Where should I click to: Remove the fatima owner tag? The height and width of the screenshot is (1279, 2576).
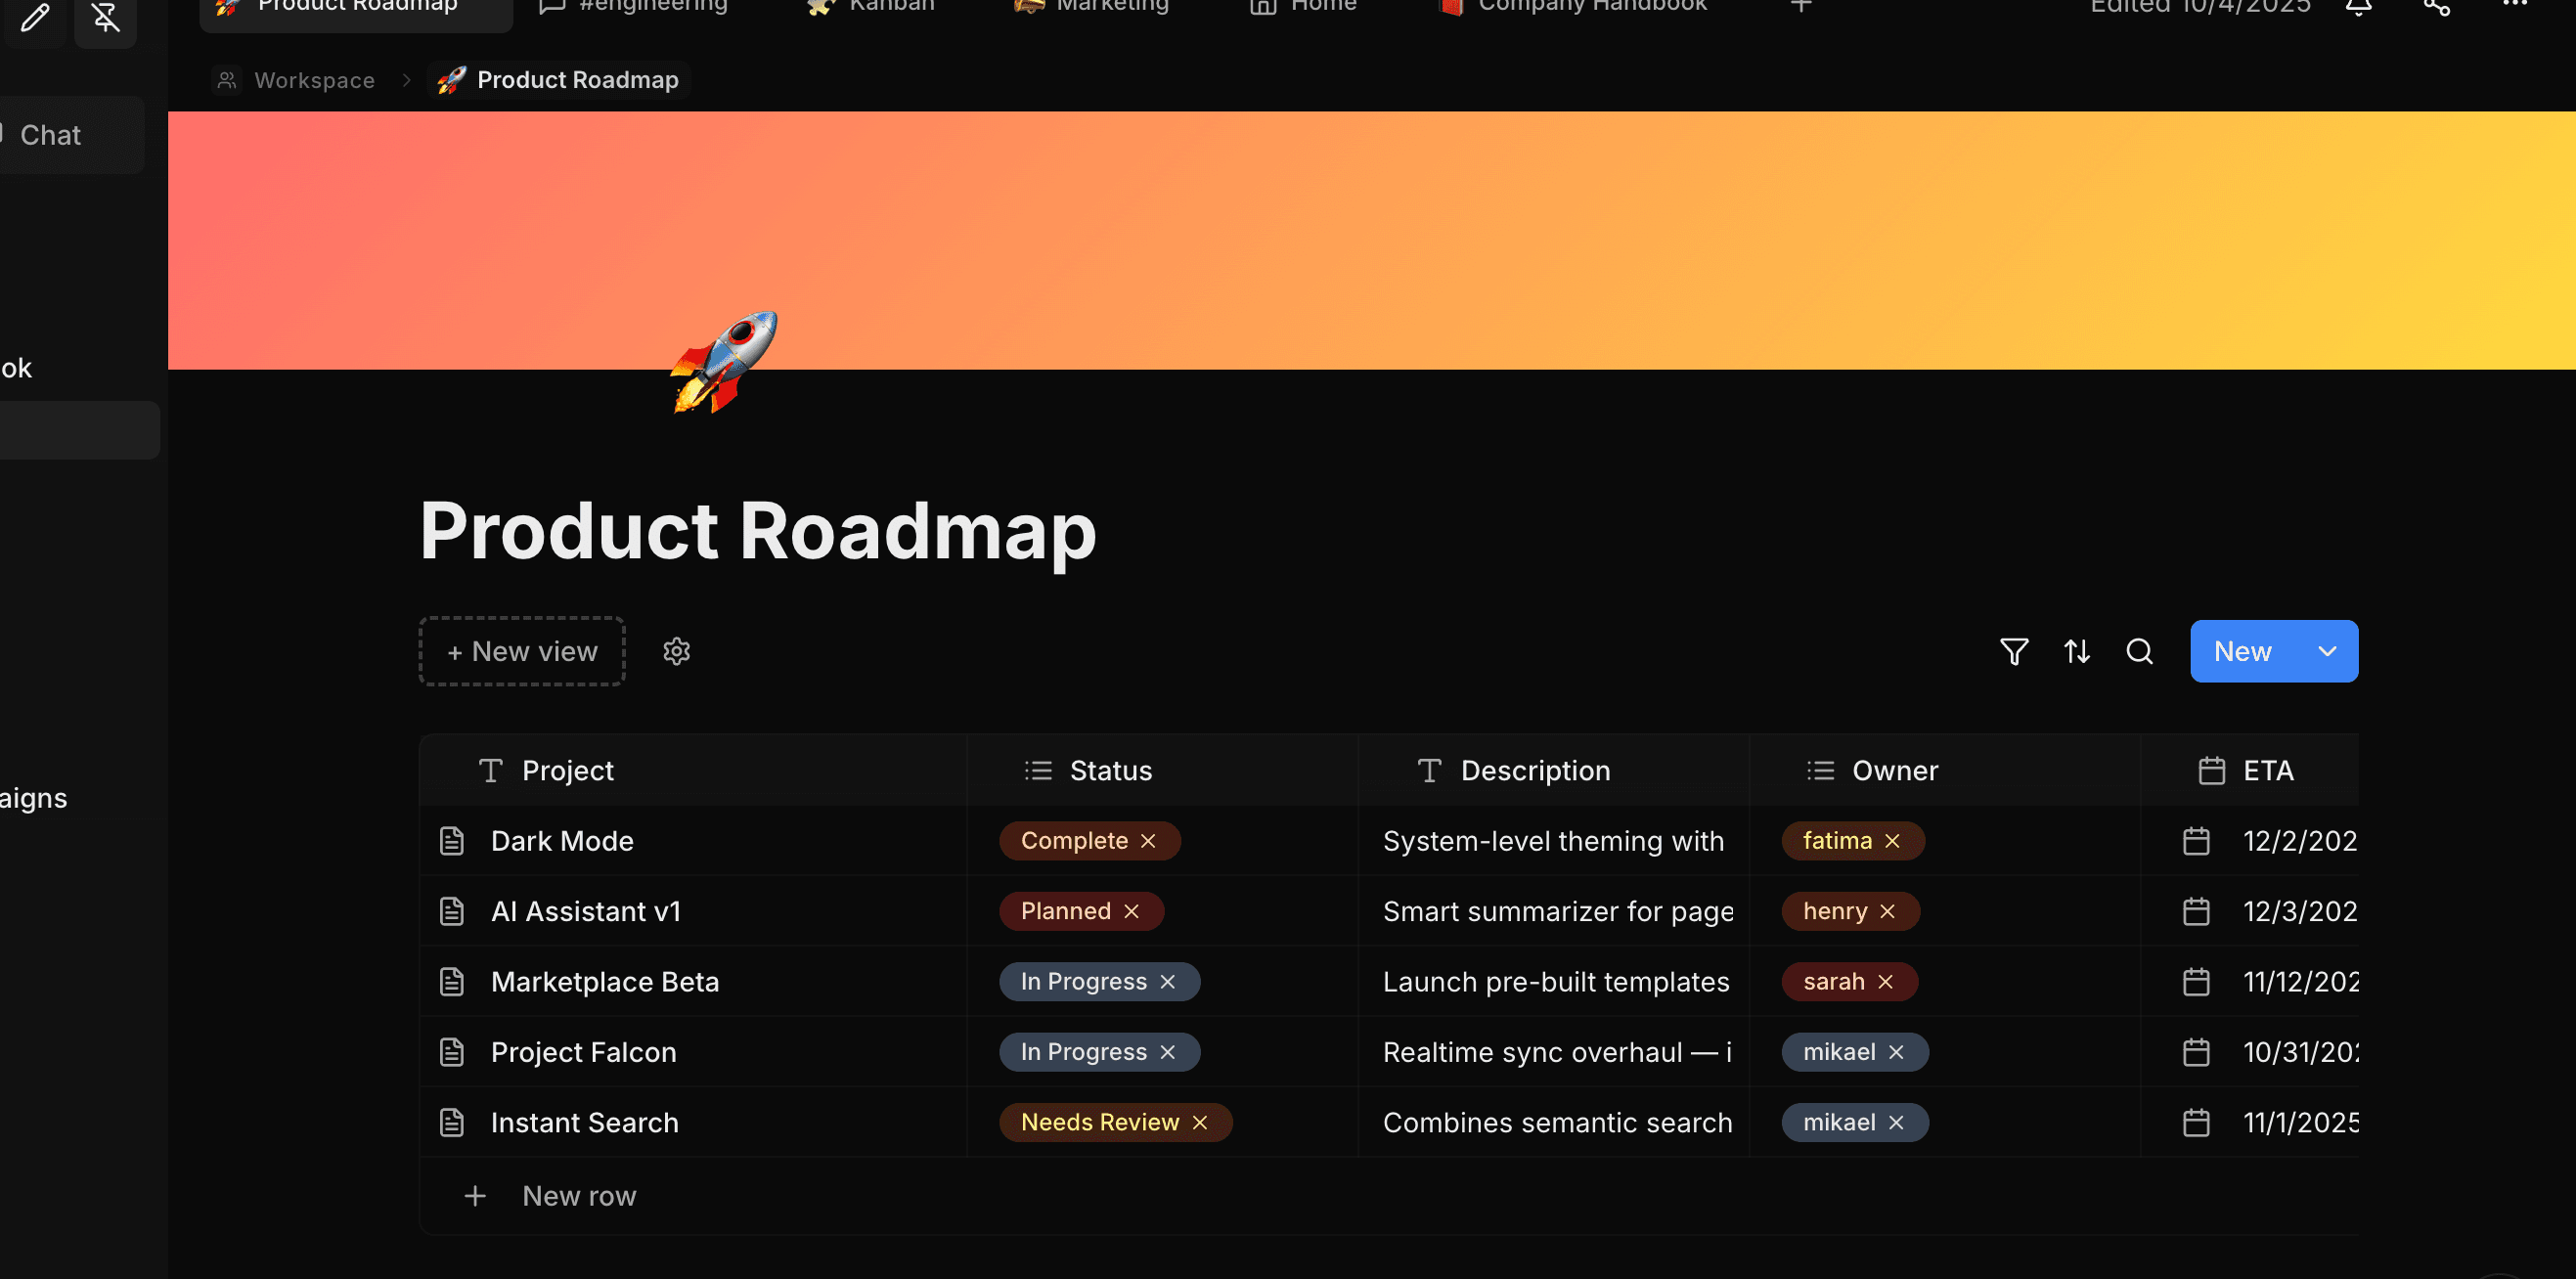click(x=1892, y=841)
